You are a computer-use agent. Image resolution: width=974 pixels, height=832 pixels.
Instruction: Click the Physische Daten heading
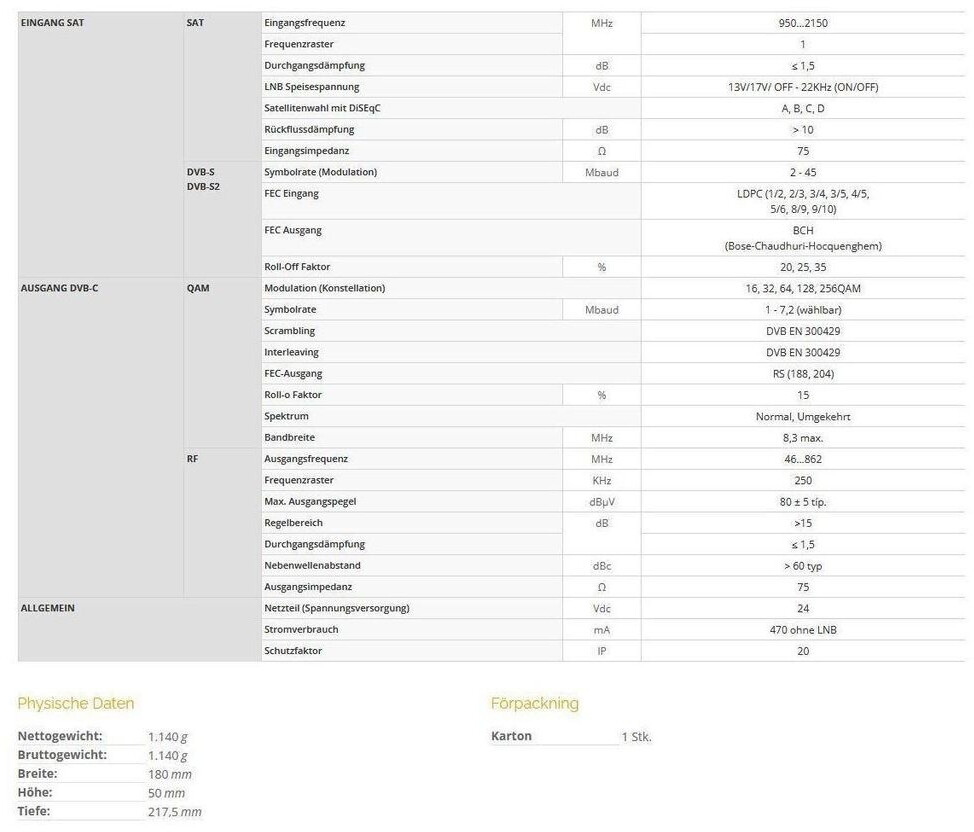[76, 703]
